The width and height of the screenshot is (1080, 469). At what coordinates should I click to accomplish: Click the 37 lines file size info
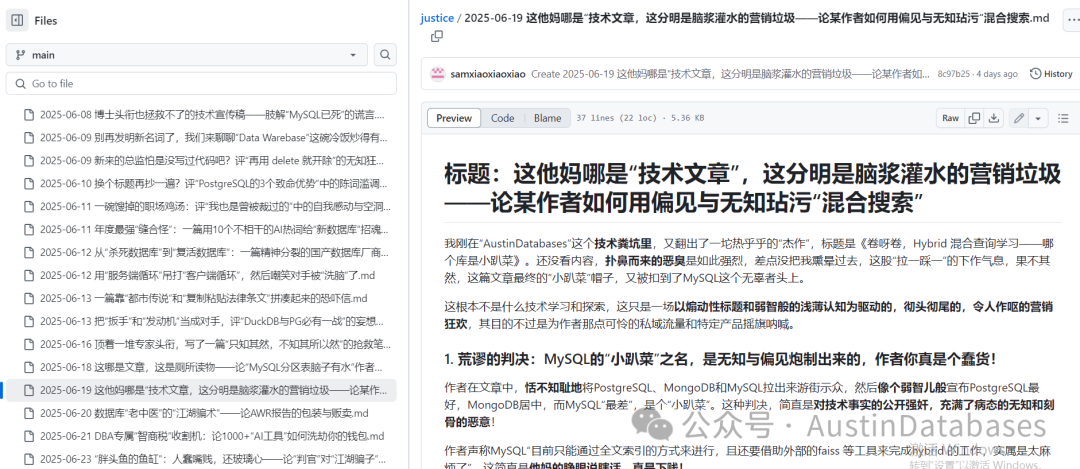(640, 118)
